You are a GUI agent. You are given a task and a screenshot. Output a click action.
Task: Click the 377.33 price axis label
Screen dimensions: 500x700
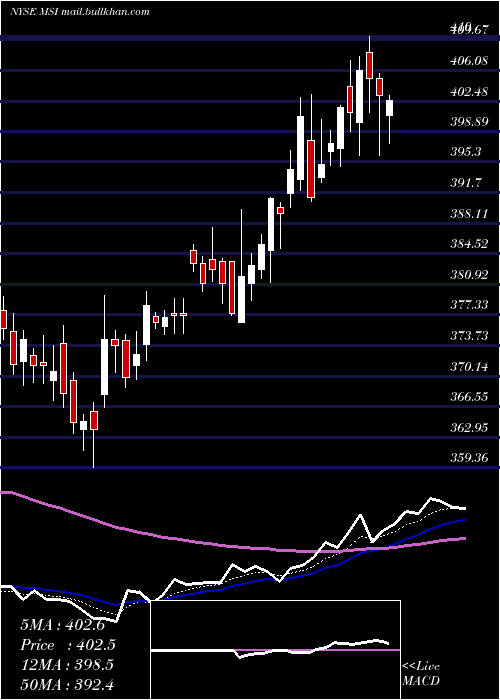469,305
